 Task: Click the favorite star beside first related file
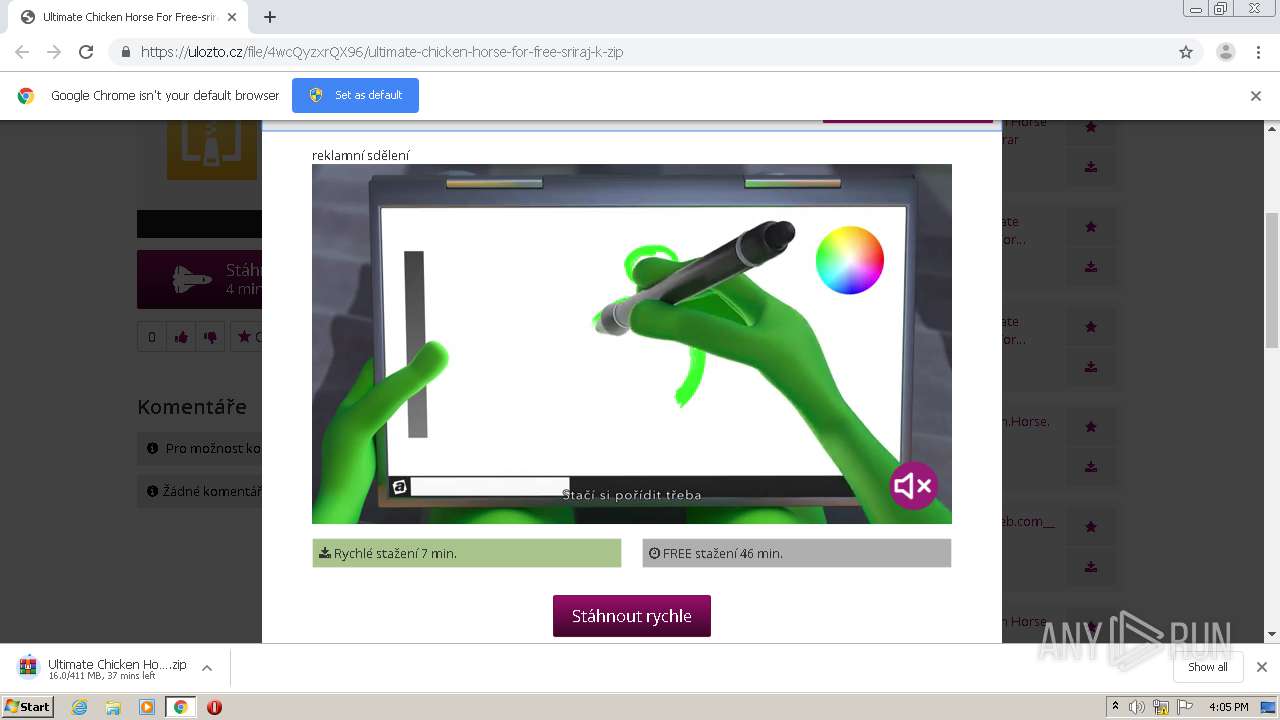[1091, 127]
